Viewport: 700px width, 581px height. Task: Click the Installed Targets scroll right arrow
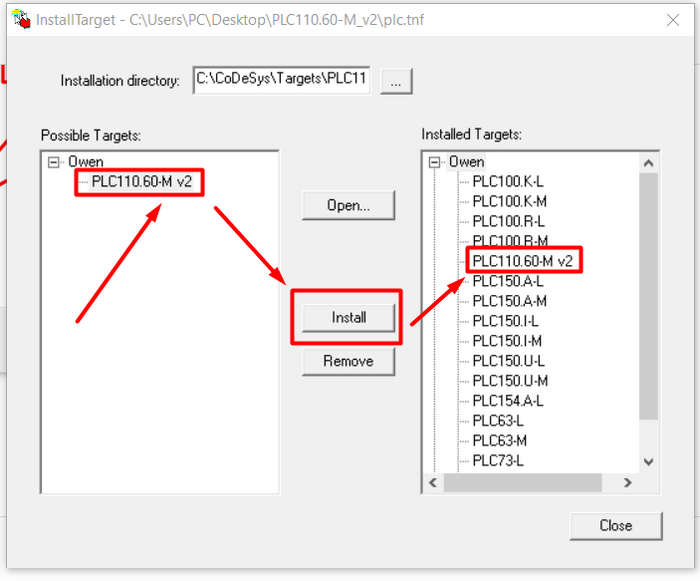click(628, 482)
